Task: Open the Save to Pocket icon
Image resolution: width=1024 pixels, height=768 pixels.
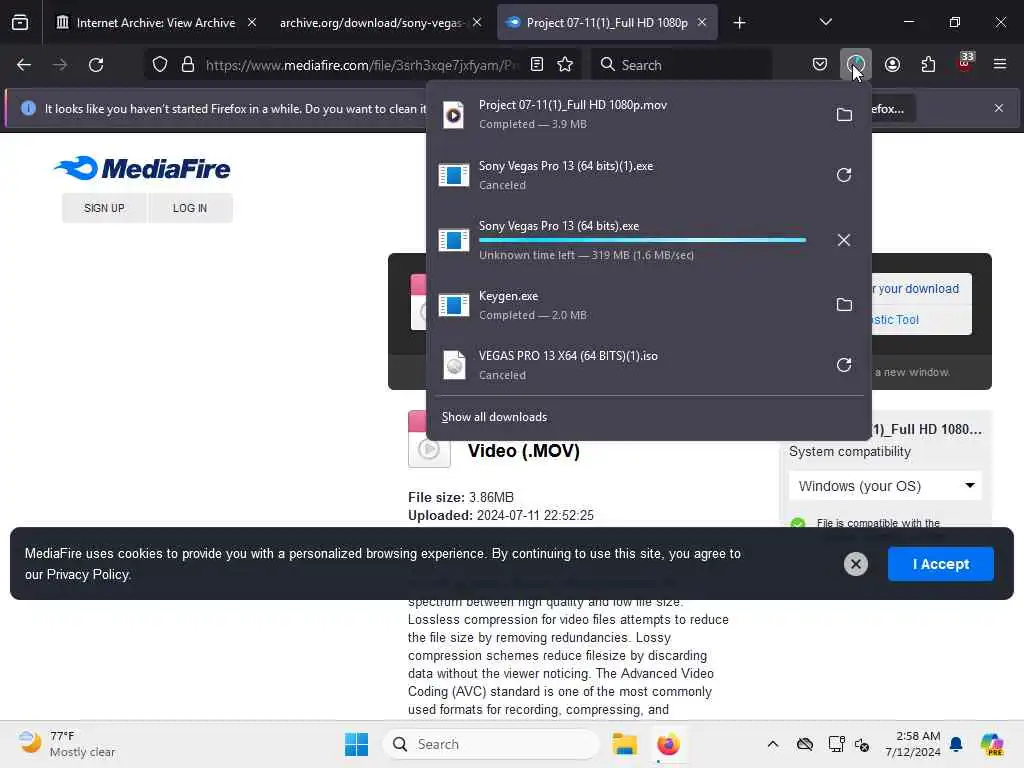Action: coord(820,65)
